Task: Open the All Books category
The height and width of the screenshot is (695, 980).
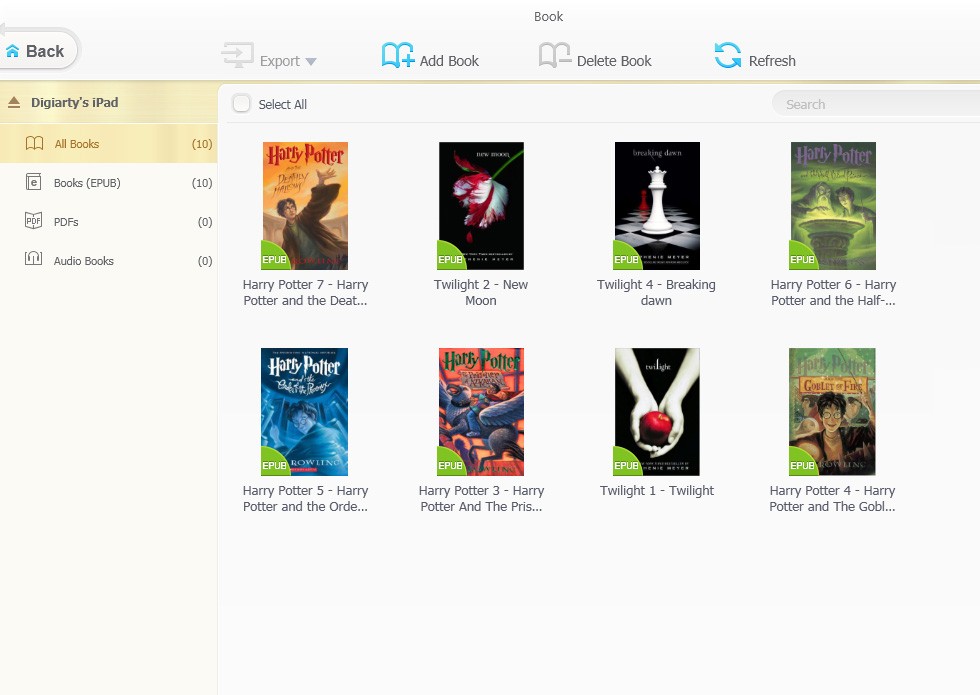Action: pos(109,144)
